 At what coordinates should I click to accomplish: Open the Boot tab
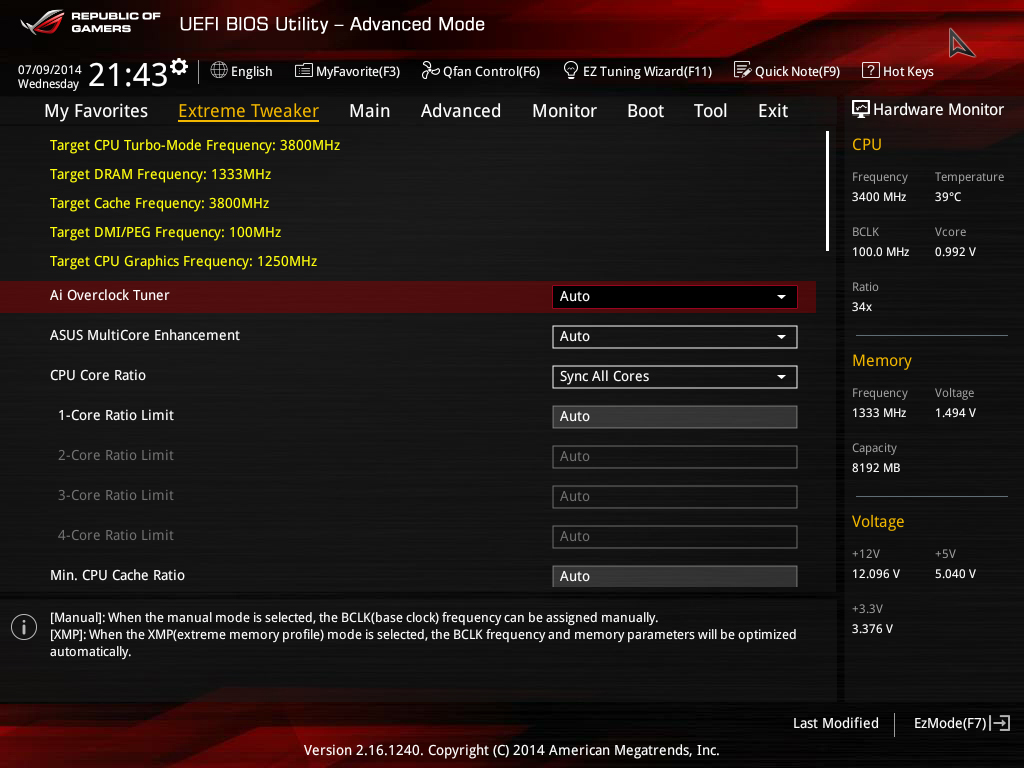coord(645,111)
